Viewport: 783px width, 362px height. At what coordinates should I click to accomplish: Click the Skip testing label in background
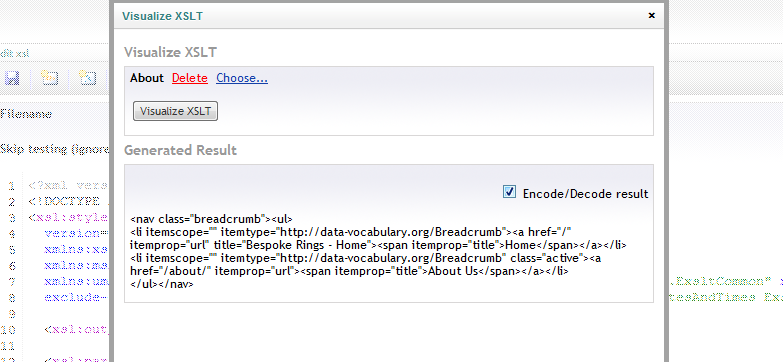[54, 149]
